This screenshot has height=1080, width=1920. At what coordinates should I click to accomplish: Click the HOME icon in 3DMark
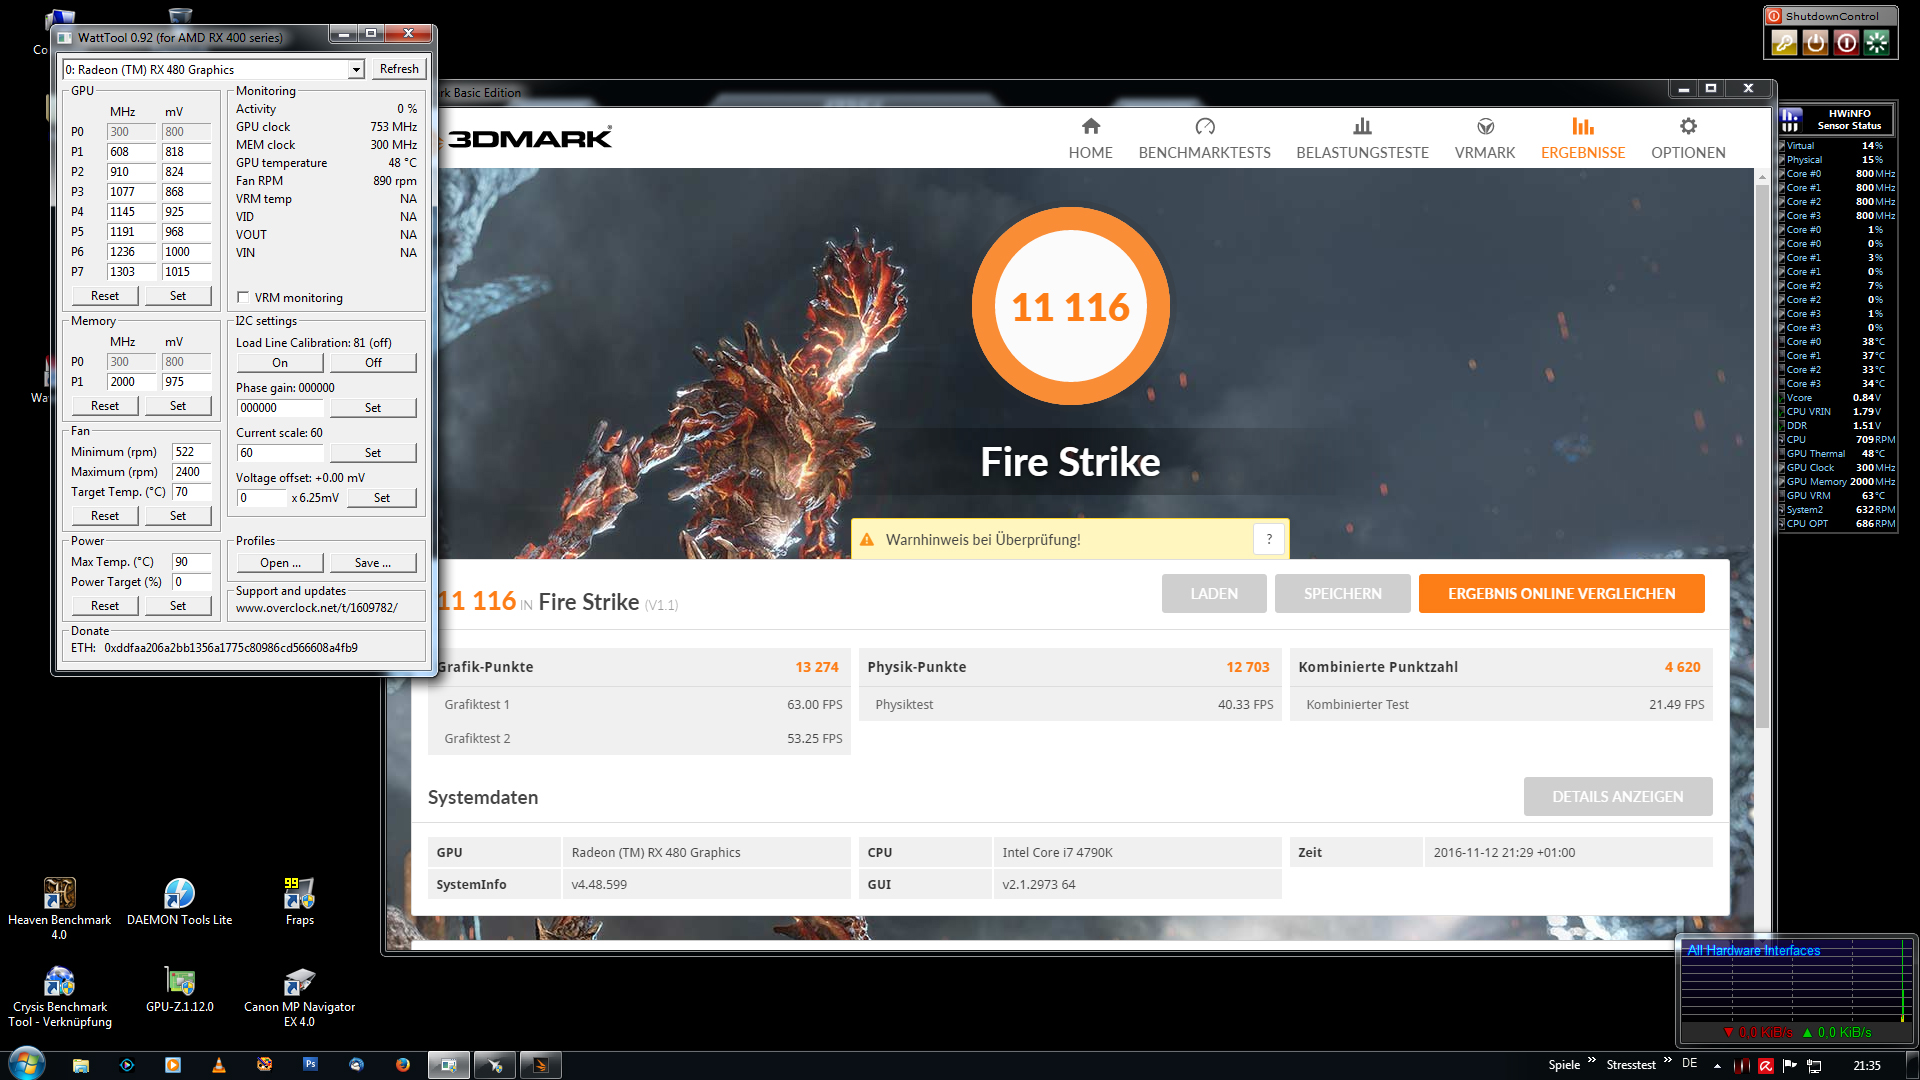pos(1090,126)
